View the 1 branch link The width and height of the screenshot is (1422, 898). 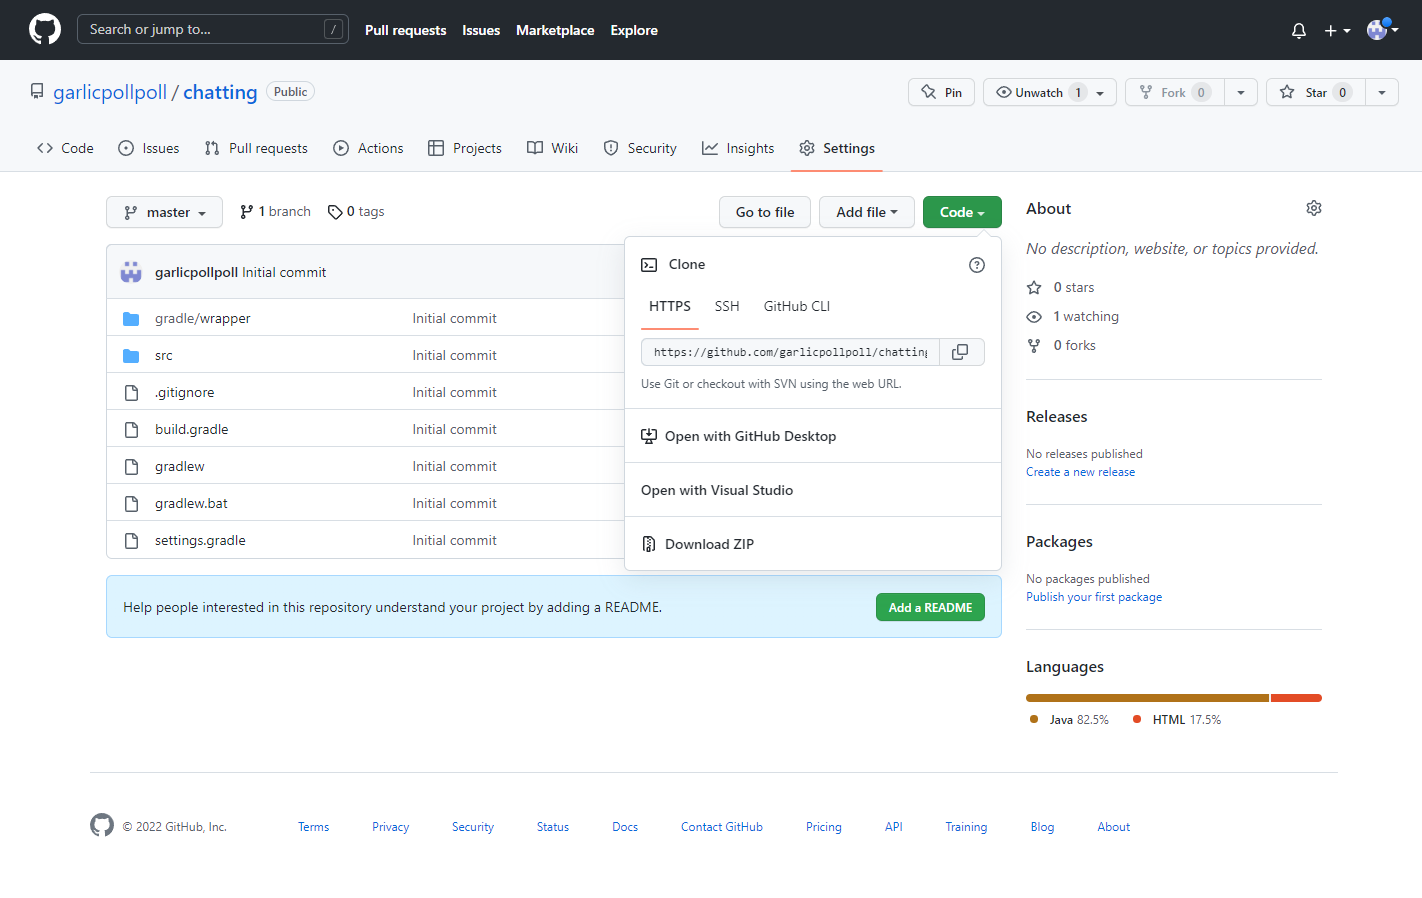275,212
